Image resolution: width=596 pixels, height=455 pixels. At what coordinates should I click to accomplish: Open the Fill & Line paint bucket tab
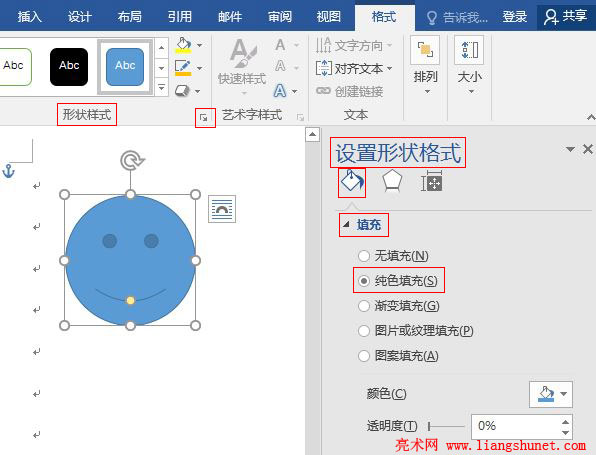(352, 182)
